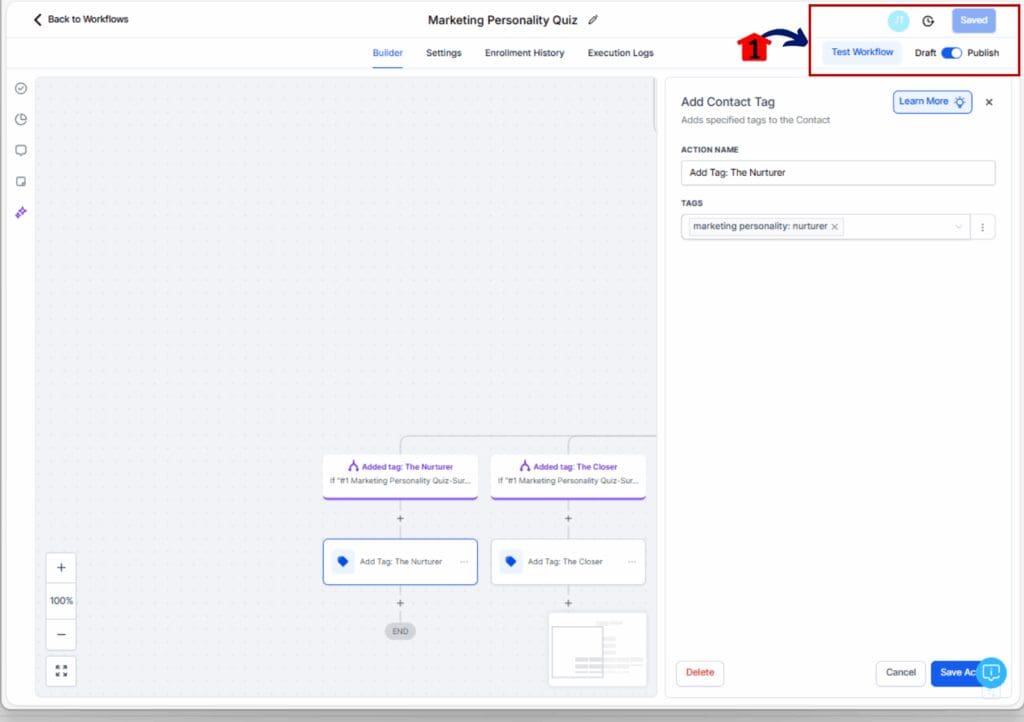Image resolution: width=1024 pixels, height=722 pixels.
Task: Click the Test Workflow button
Action: [861, 52]
